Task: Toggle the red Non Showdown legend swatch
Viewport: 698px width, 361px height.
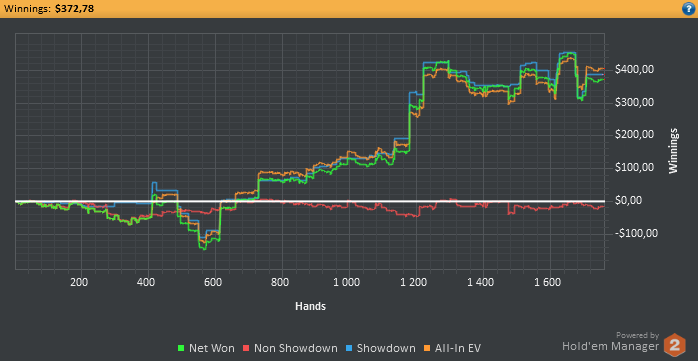Action: coord(246,349)
